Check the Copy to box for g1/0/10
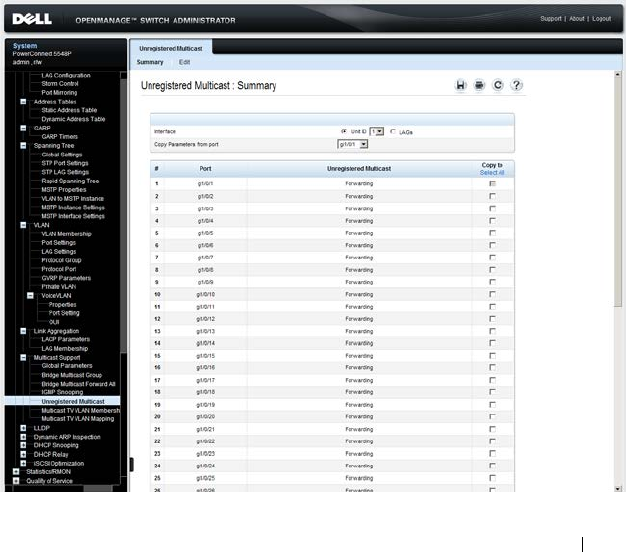Viewport: 641px width, 552px height. tap(493, 294)
